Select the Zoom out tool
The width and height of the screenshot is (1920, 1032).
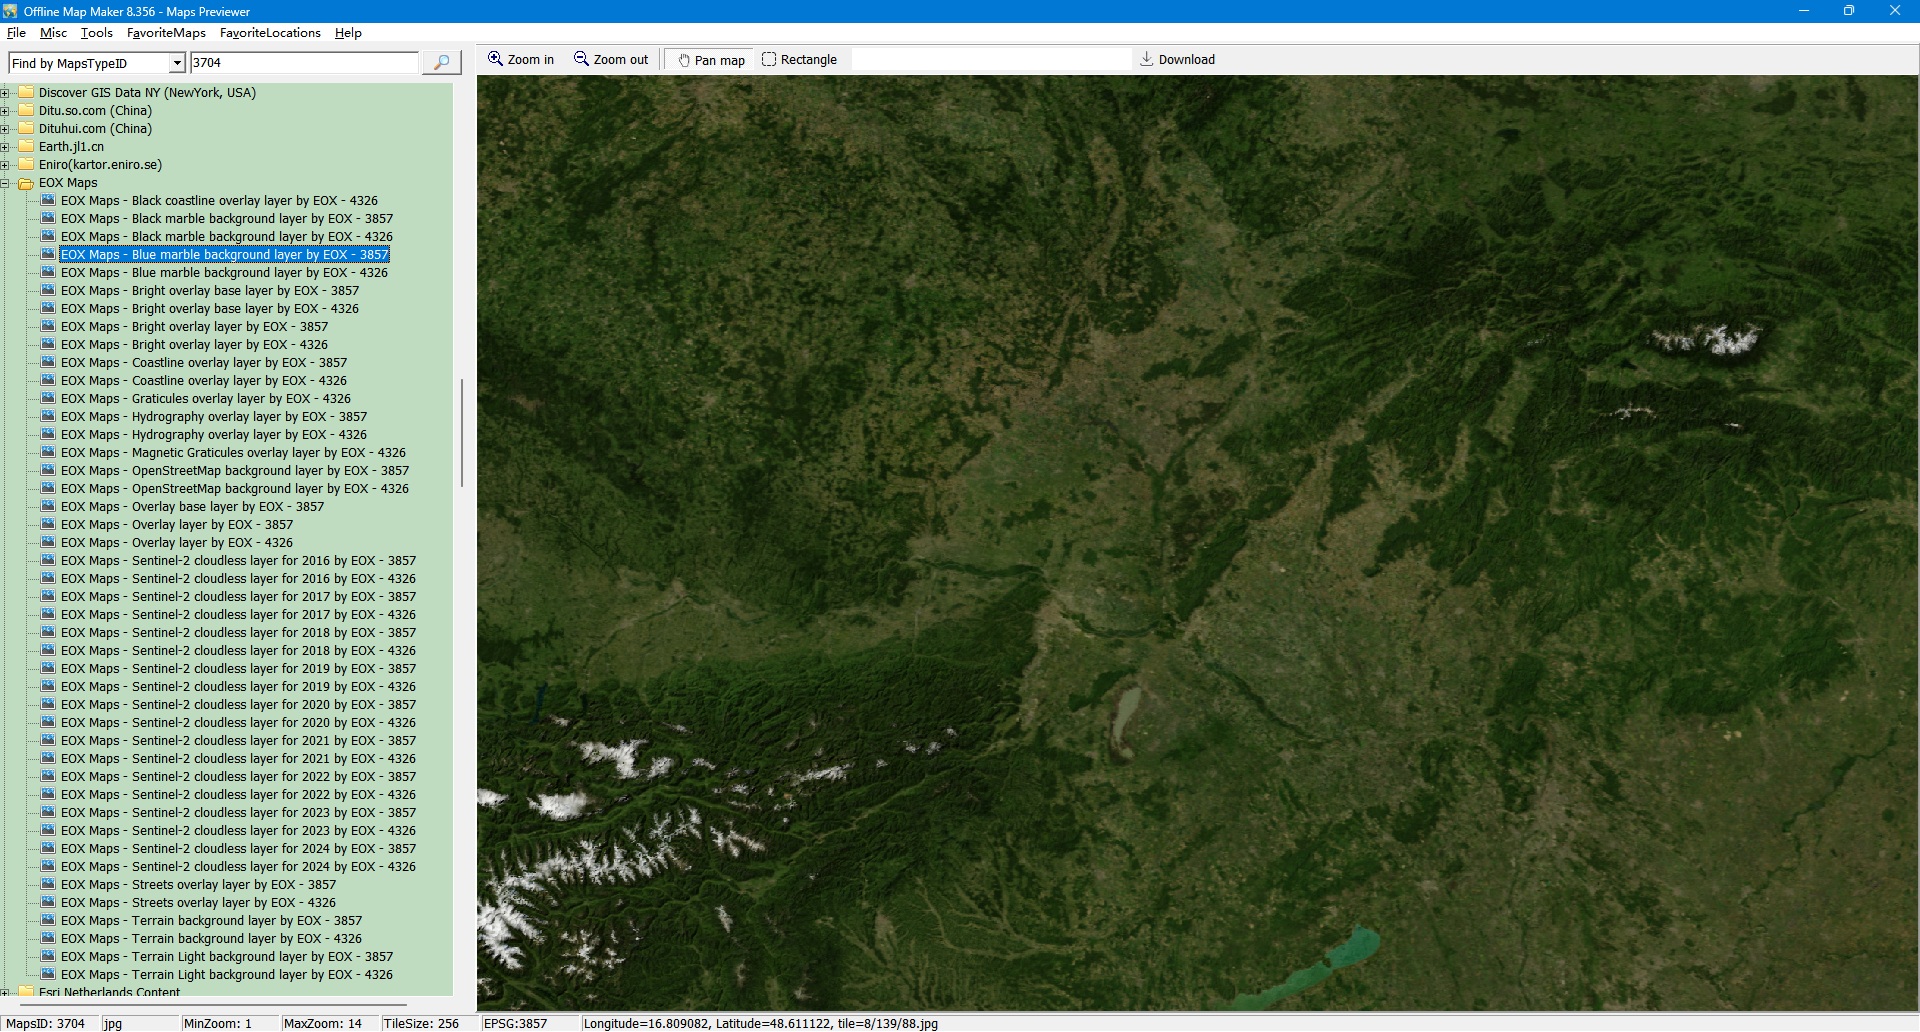pyautogui.click(x=611, y=60)
